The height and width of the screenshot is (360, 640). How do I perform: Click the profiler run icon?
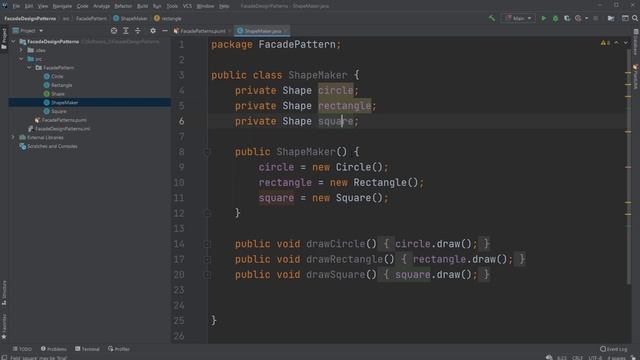[x=578, y=18]
